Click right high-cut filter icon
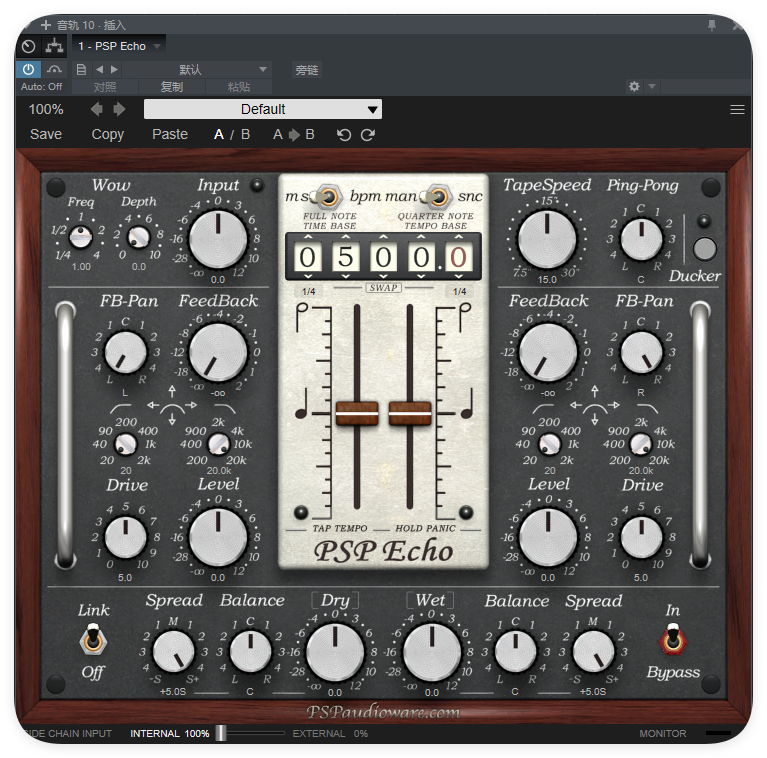 [x=647, y=408]
